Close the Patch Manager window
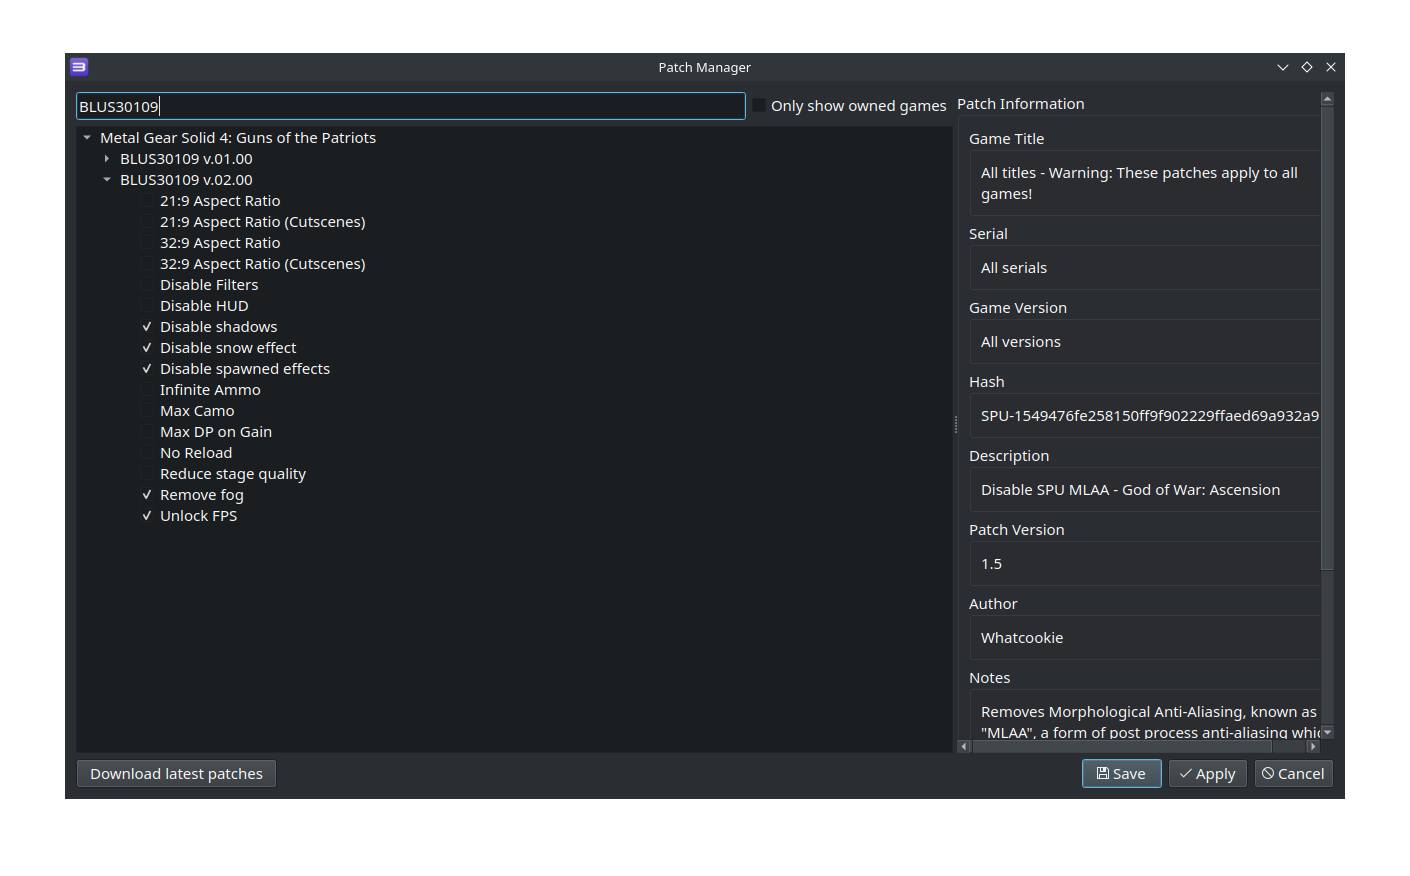Viewport: 1410px width, 876px height. [x=1331, y=67]
